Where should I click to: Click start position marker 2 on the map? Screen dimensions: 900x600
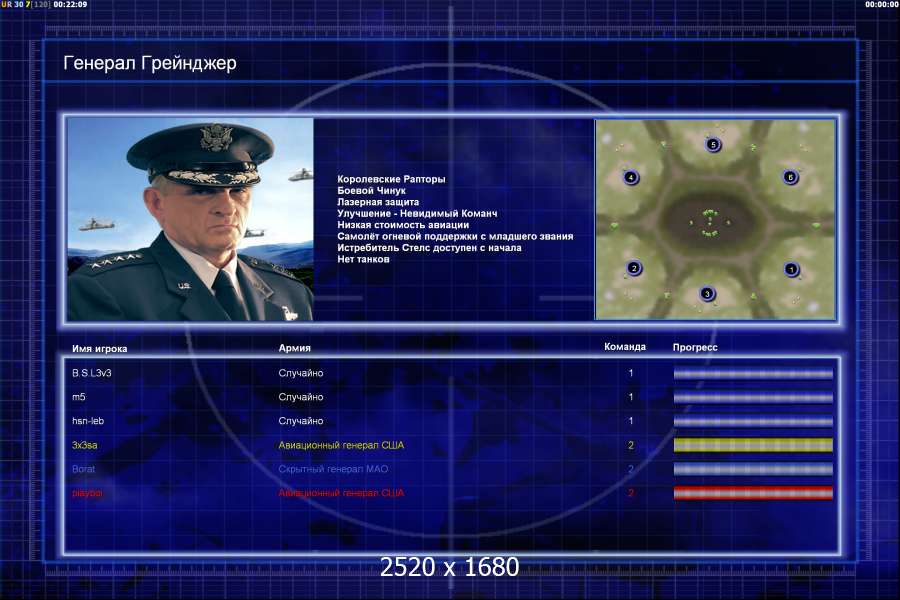tap(634, 268)
